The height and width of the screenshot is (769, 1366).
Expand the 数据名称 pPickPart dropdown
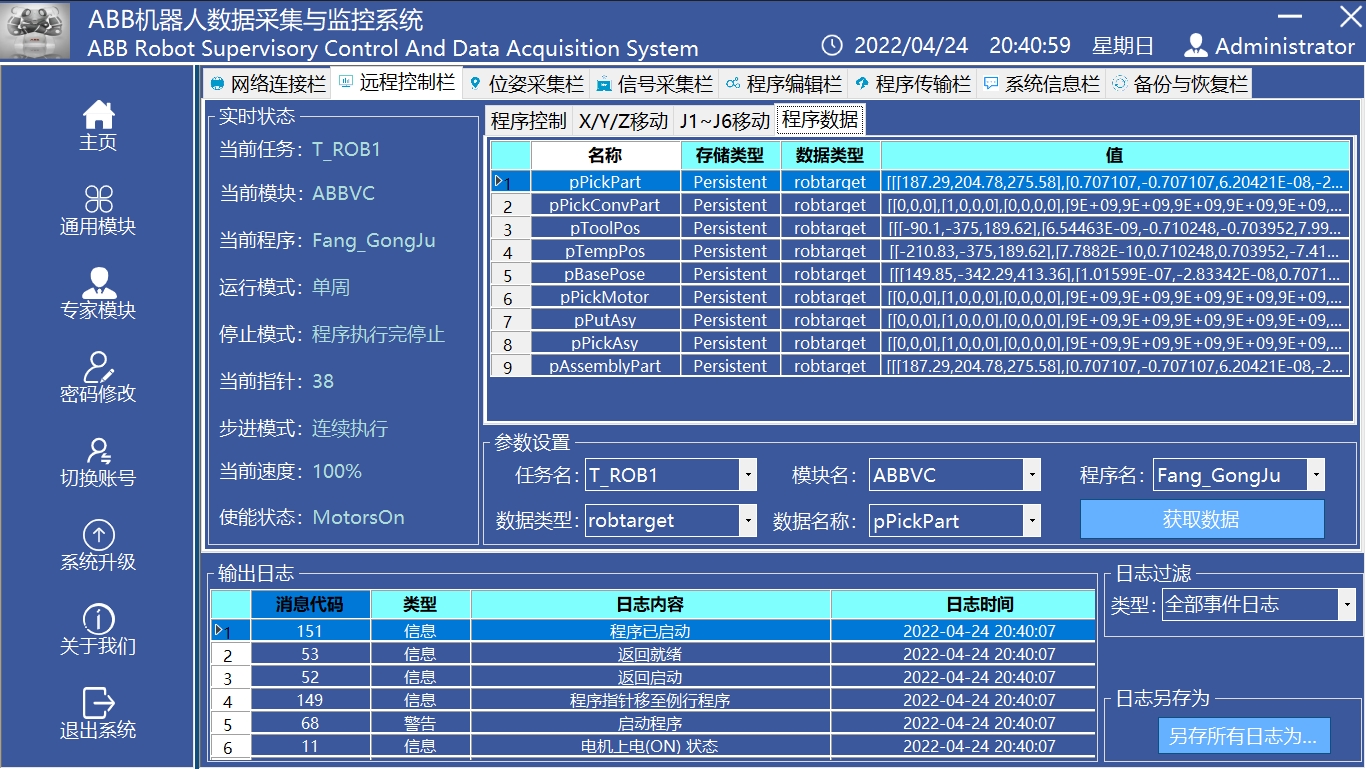tap(1032, 520)
